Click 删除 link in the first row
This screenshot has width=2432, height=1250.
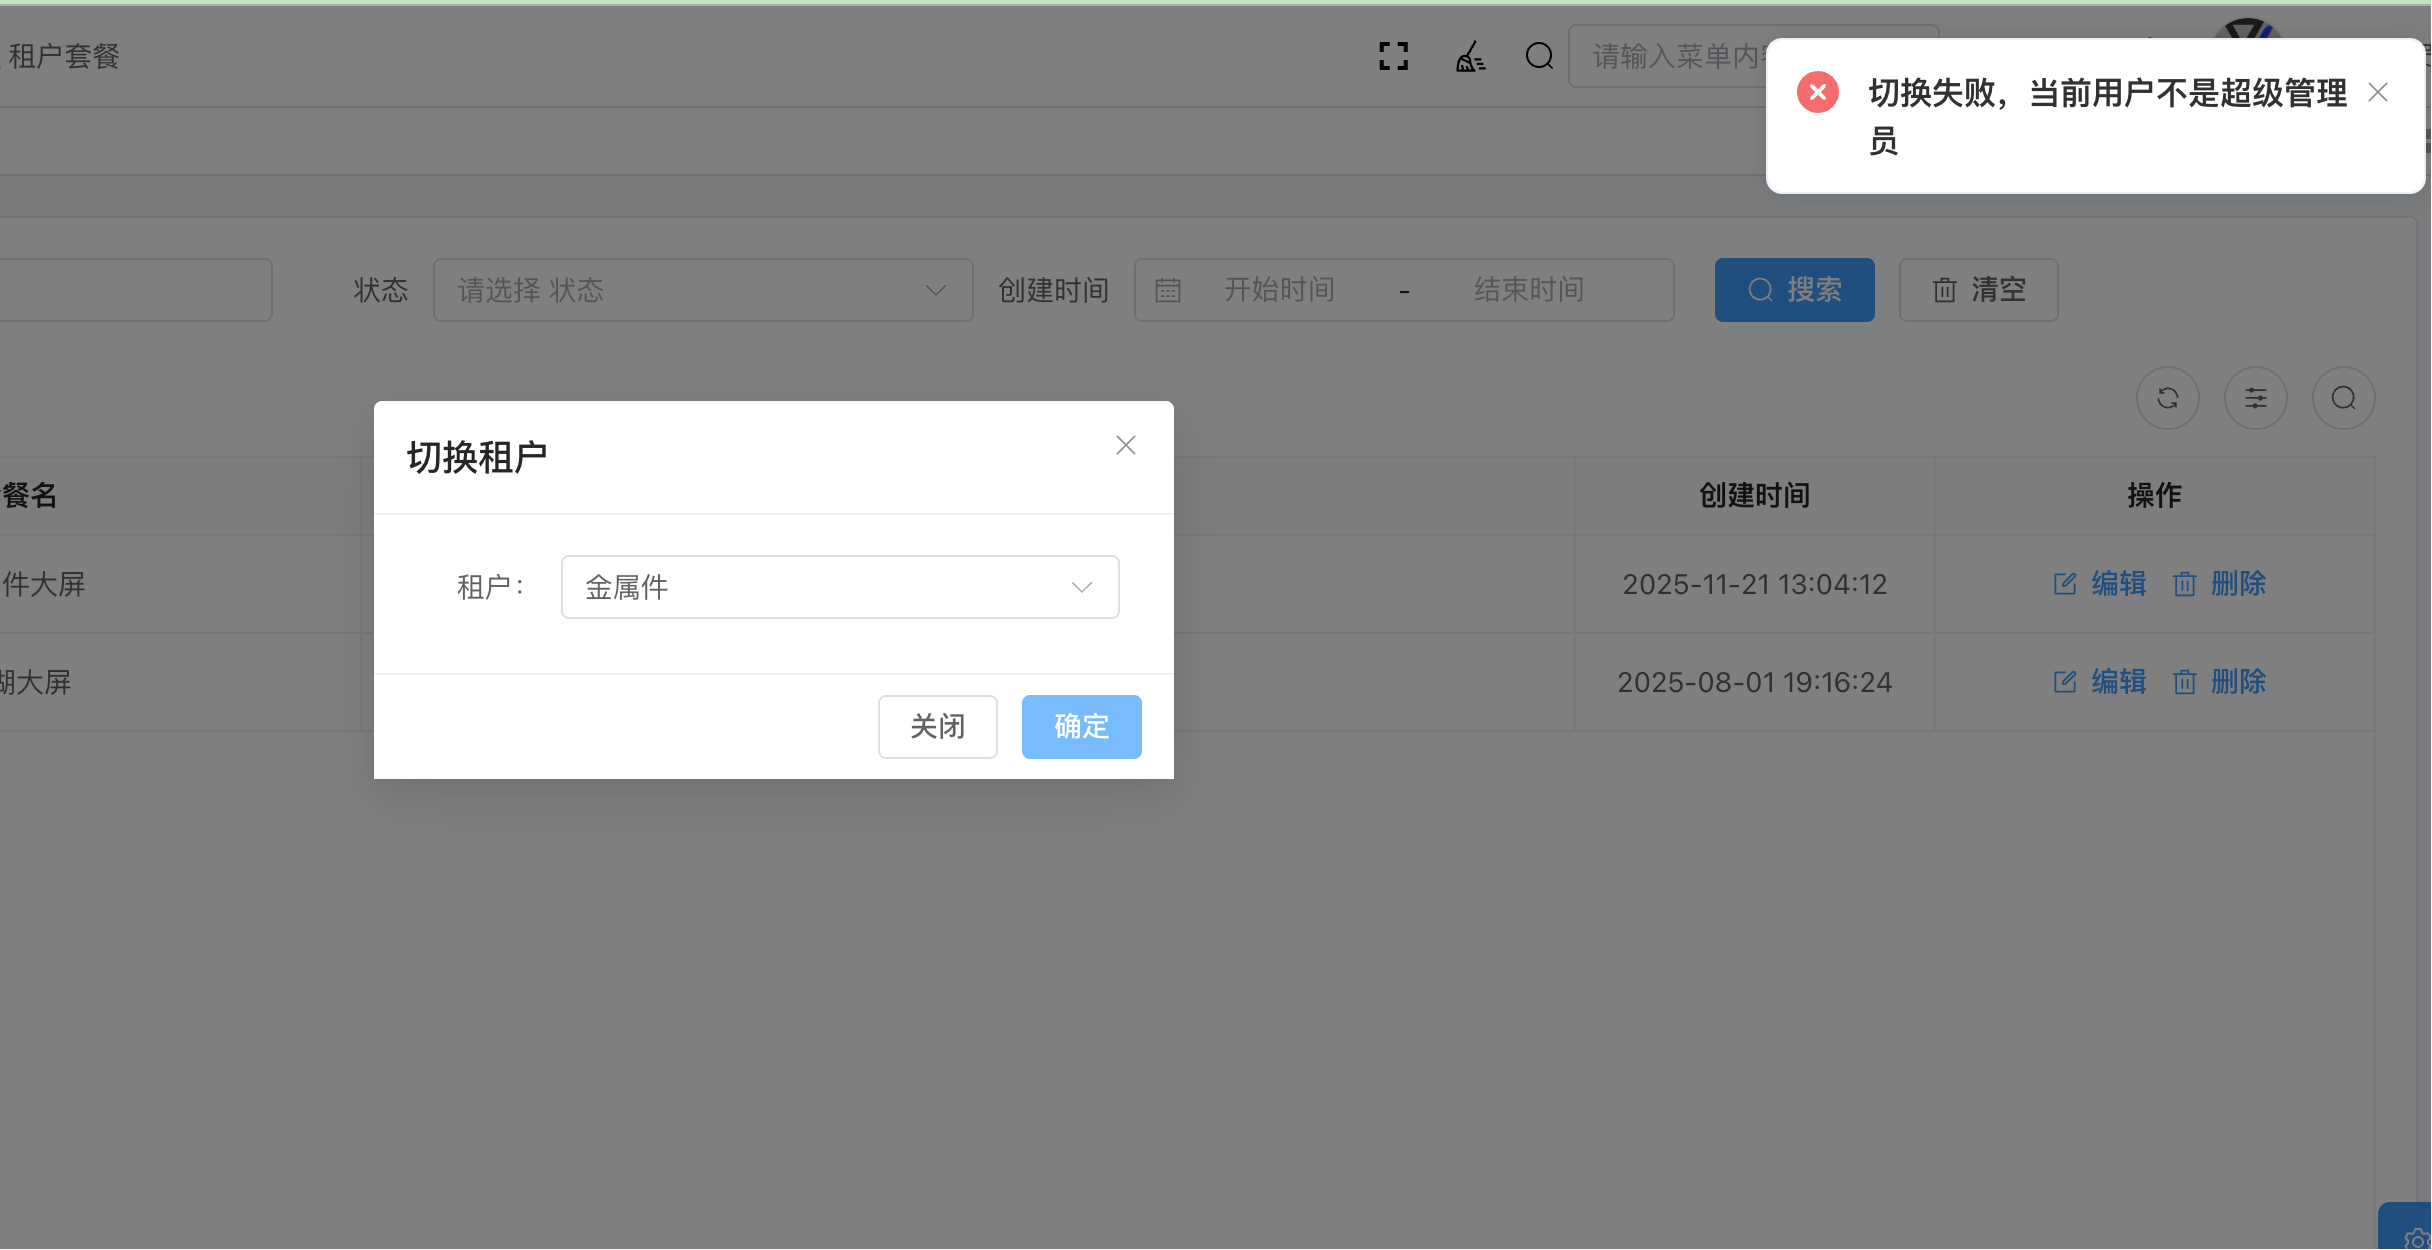[2238, 584]
